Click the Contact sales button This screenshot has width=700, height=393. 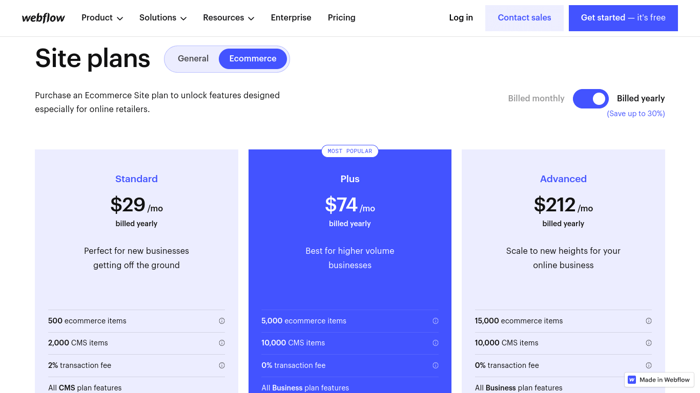point(524,18)
